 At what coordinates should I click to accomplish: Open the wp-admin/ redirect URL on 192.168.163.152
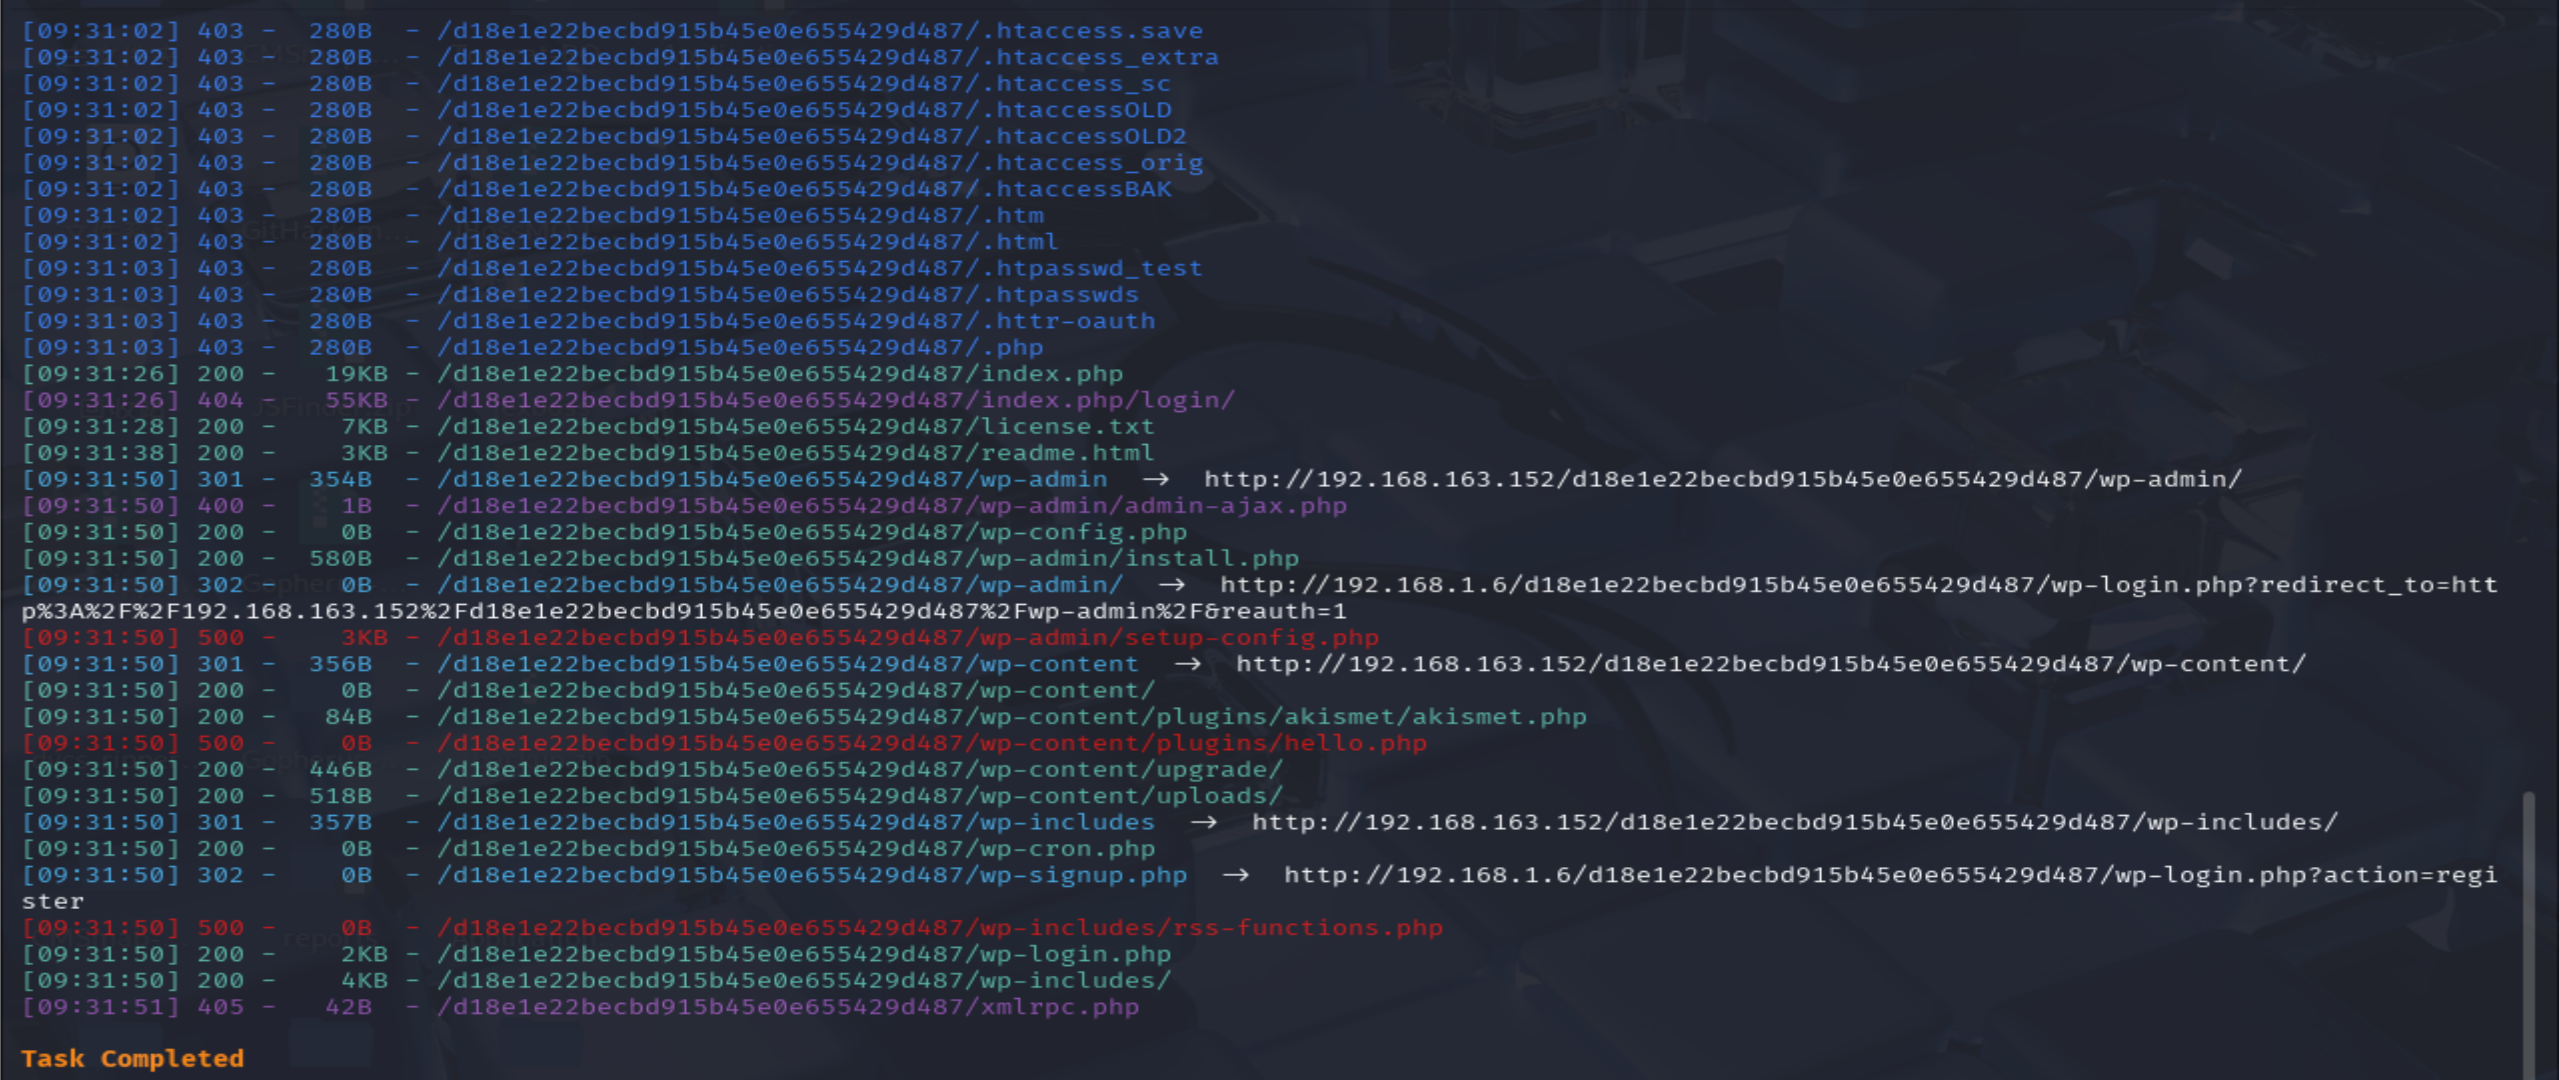click(1723, 479)
